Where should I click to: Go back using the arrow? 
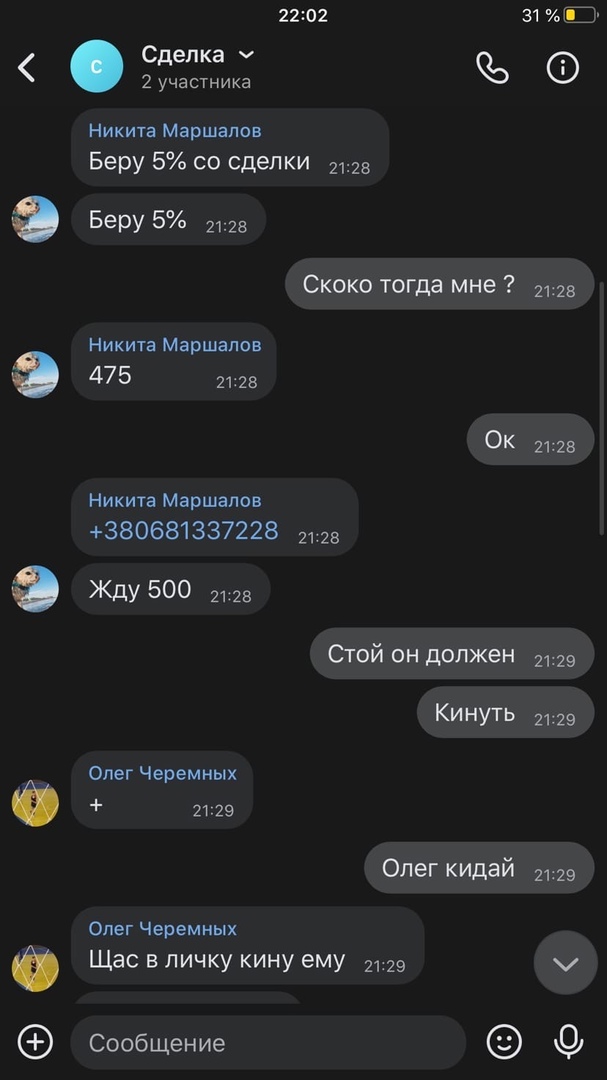[26, 68]
